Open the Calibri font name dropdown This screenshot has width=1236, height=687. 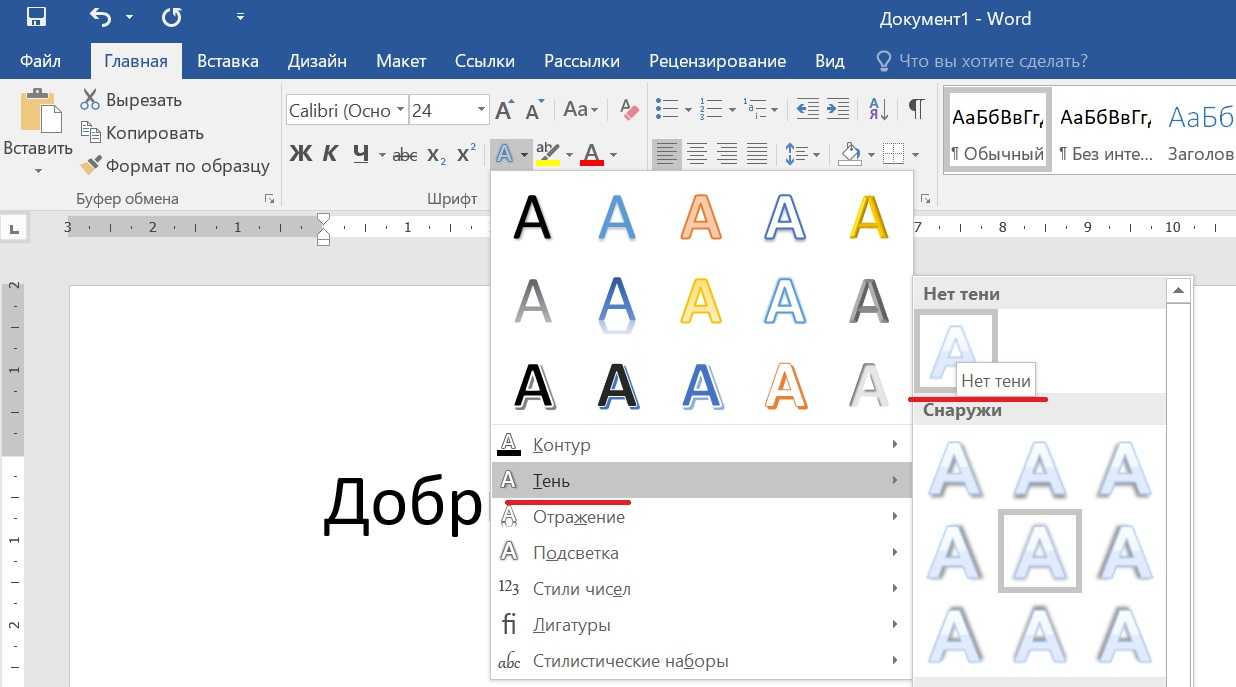(x=401, y=110)
